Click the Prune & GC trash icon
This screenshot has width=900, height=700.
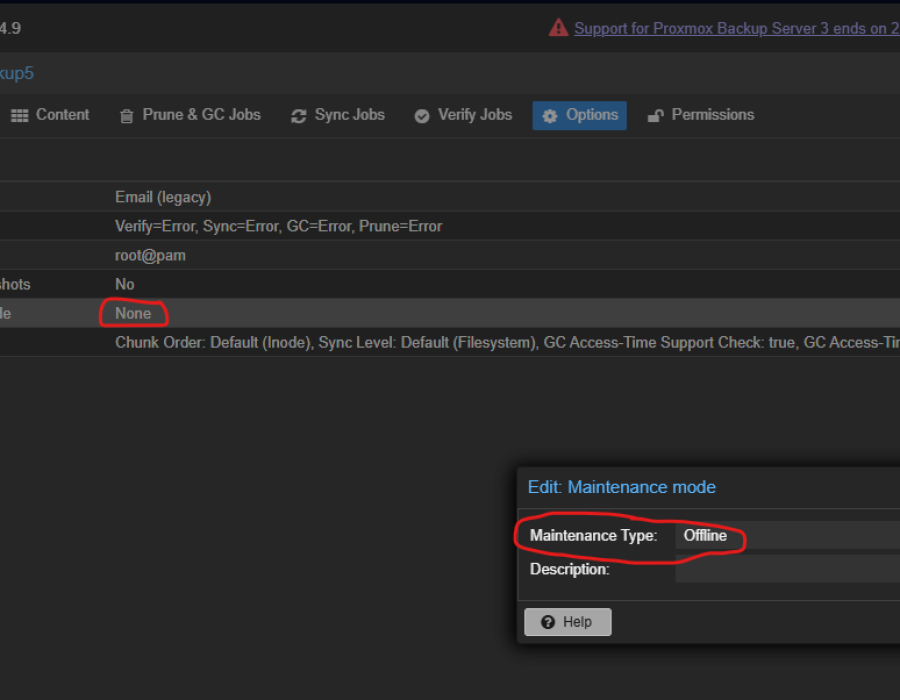pos(126,116)
